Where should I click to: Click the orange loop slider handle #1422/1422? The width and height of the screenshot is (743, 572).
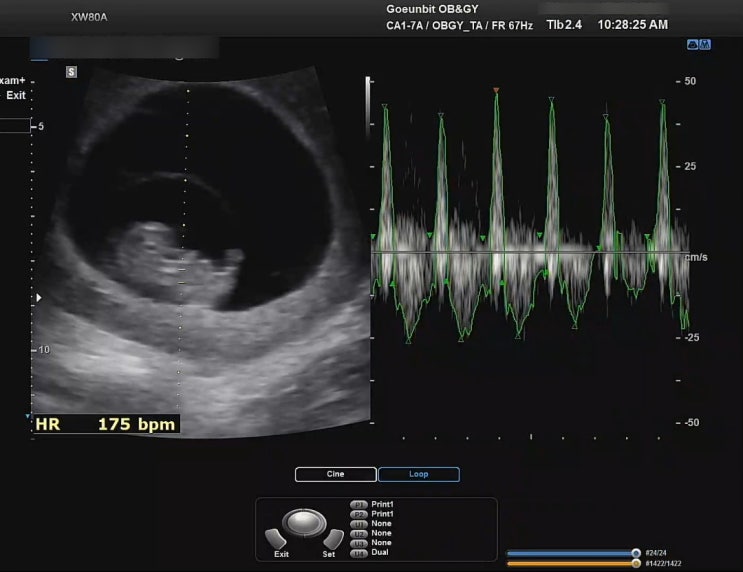tap(636, 563)
